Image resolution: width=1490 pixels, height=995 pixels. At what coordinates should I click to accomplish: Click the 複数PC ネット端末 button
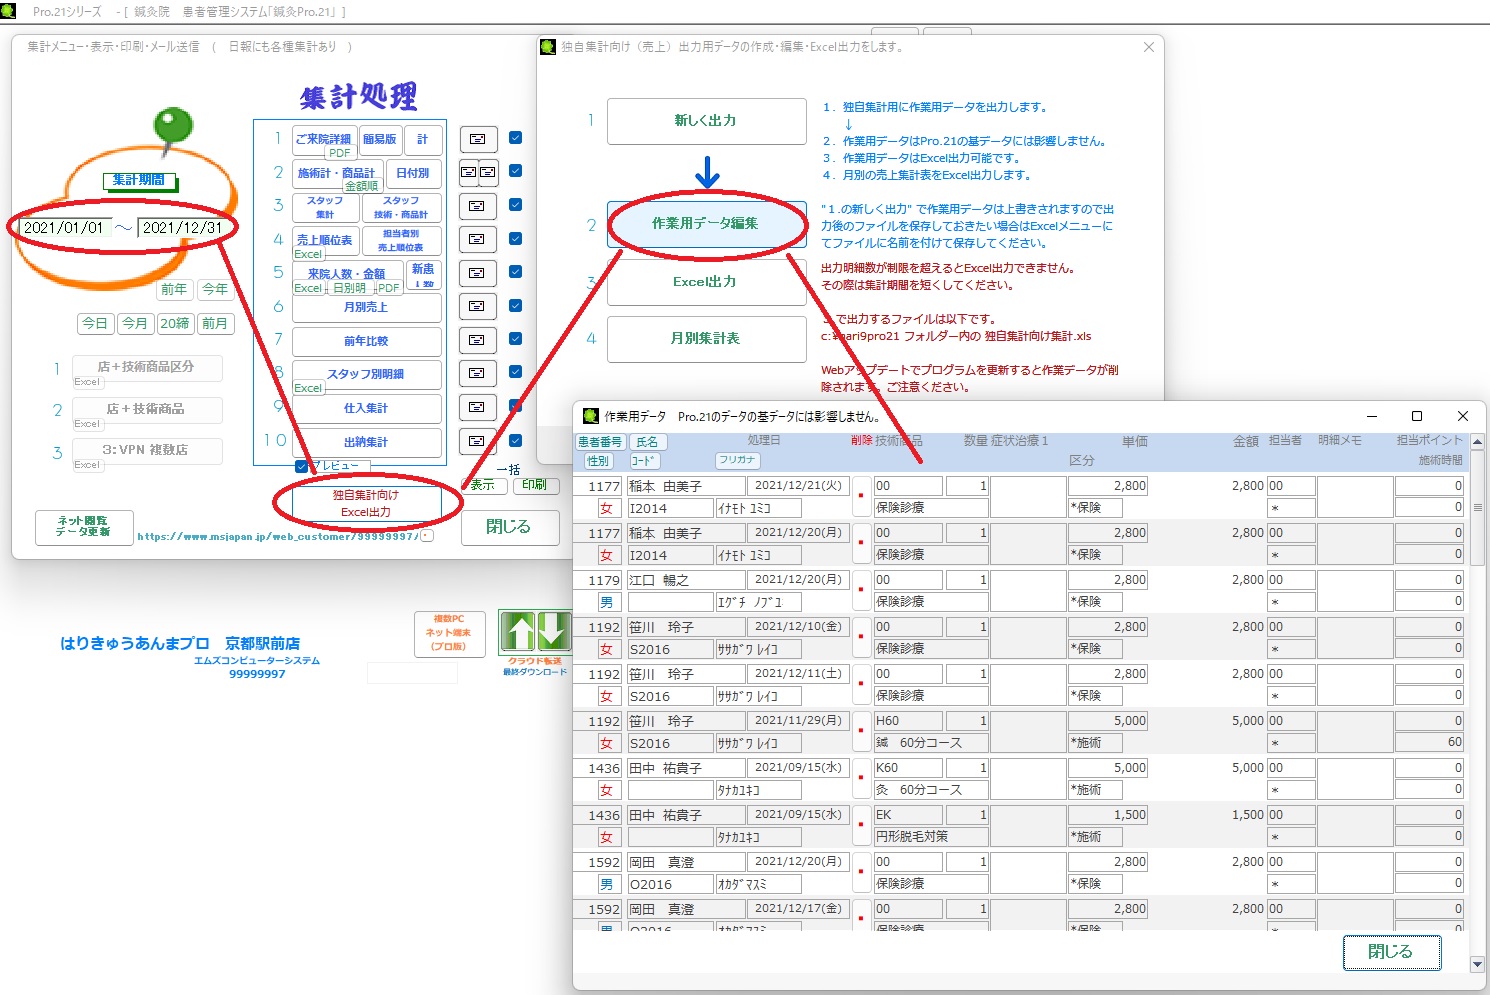(450, 634)
